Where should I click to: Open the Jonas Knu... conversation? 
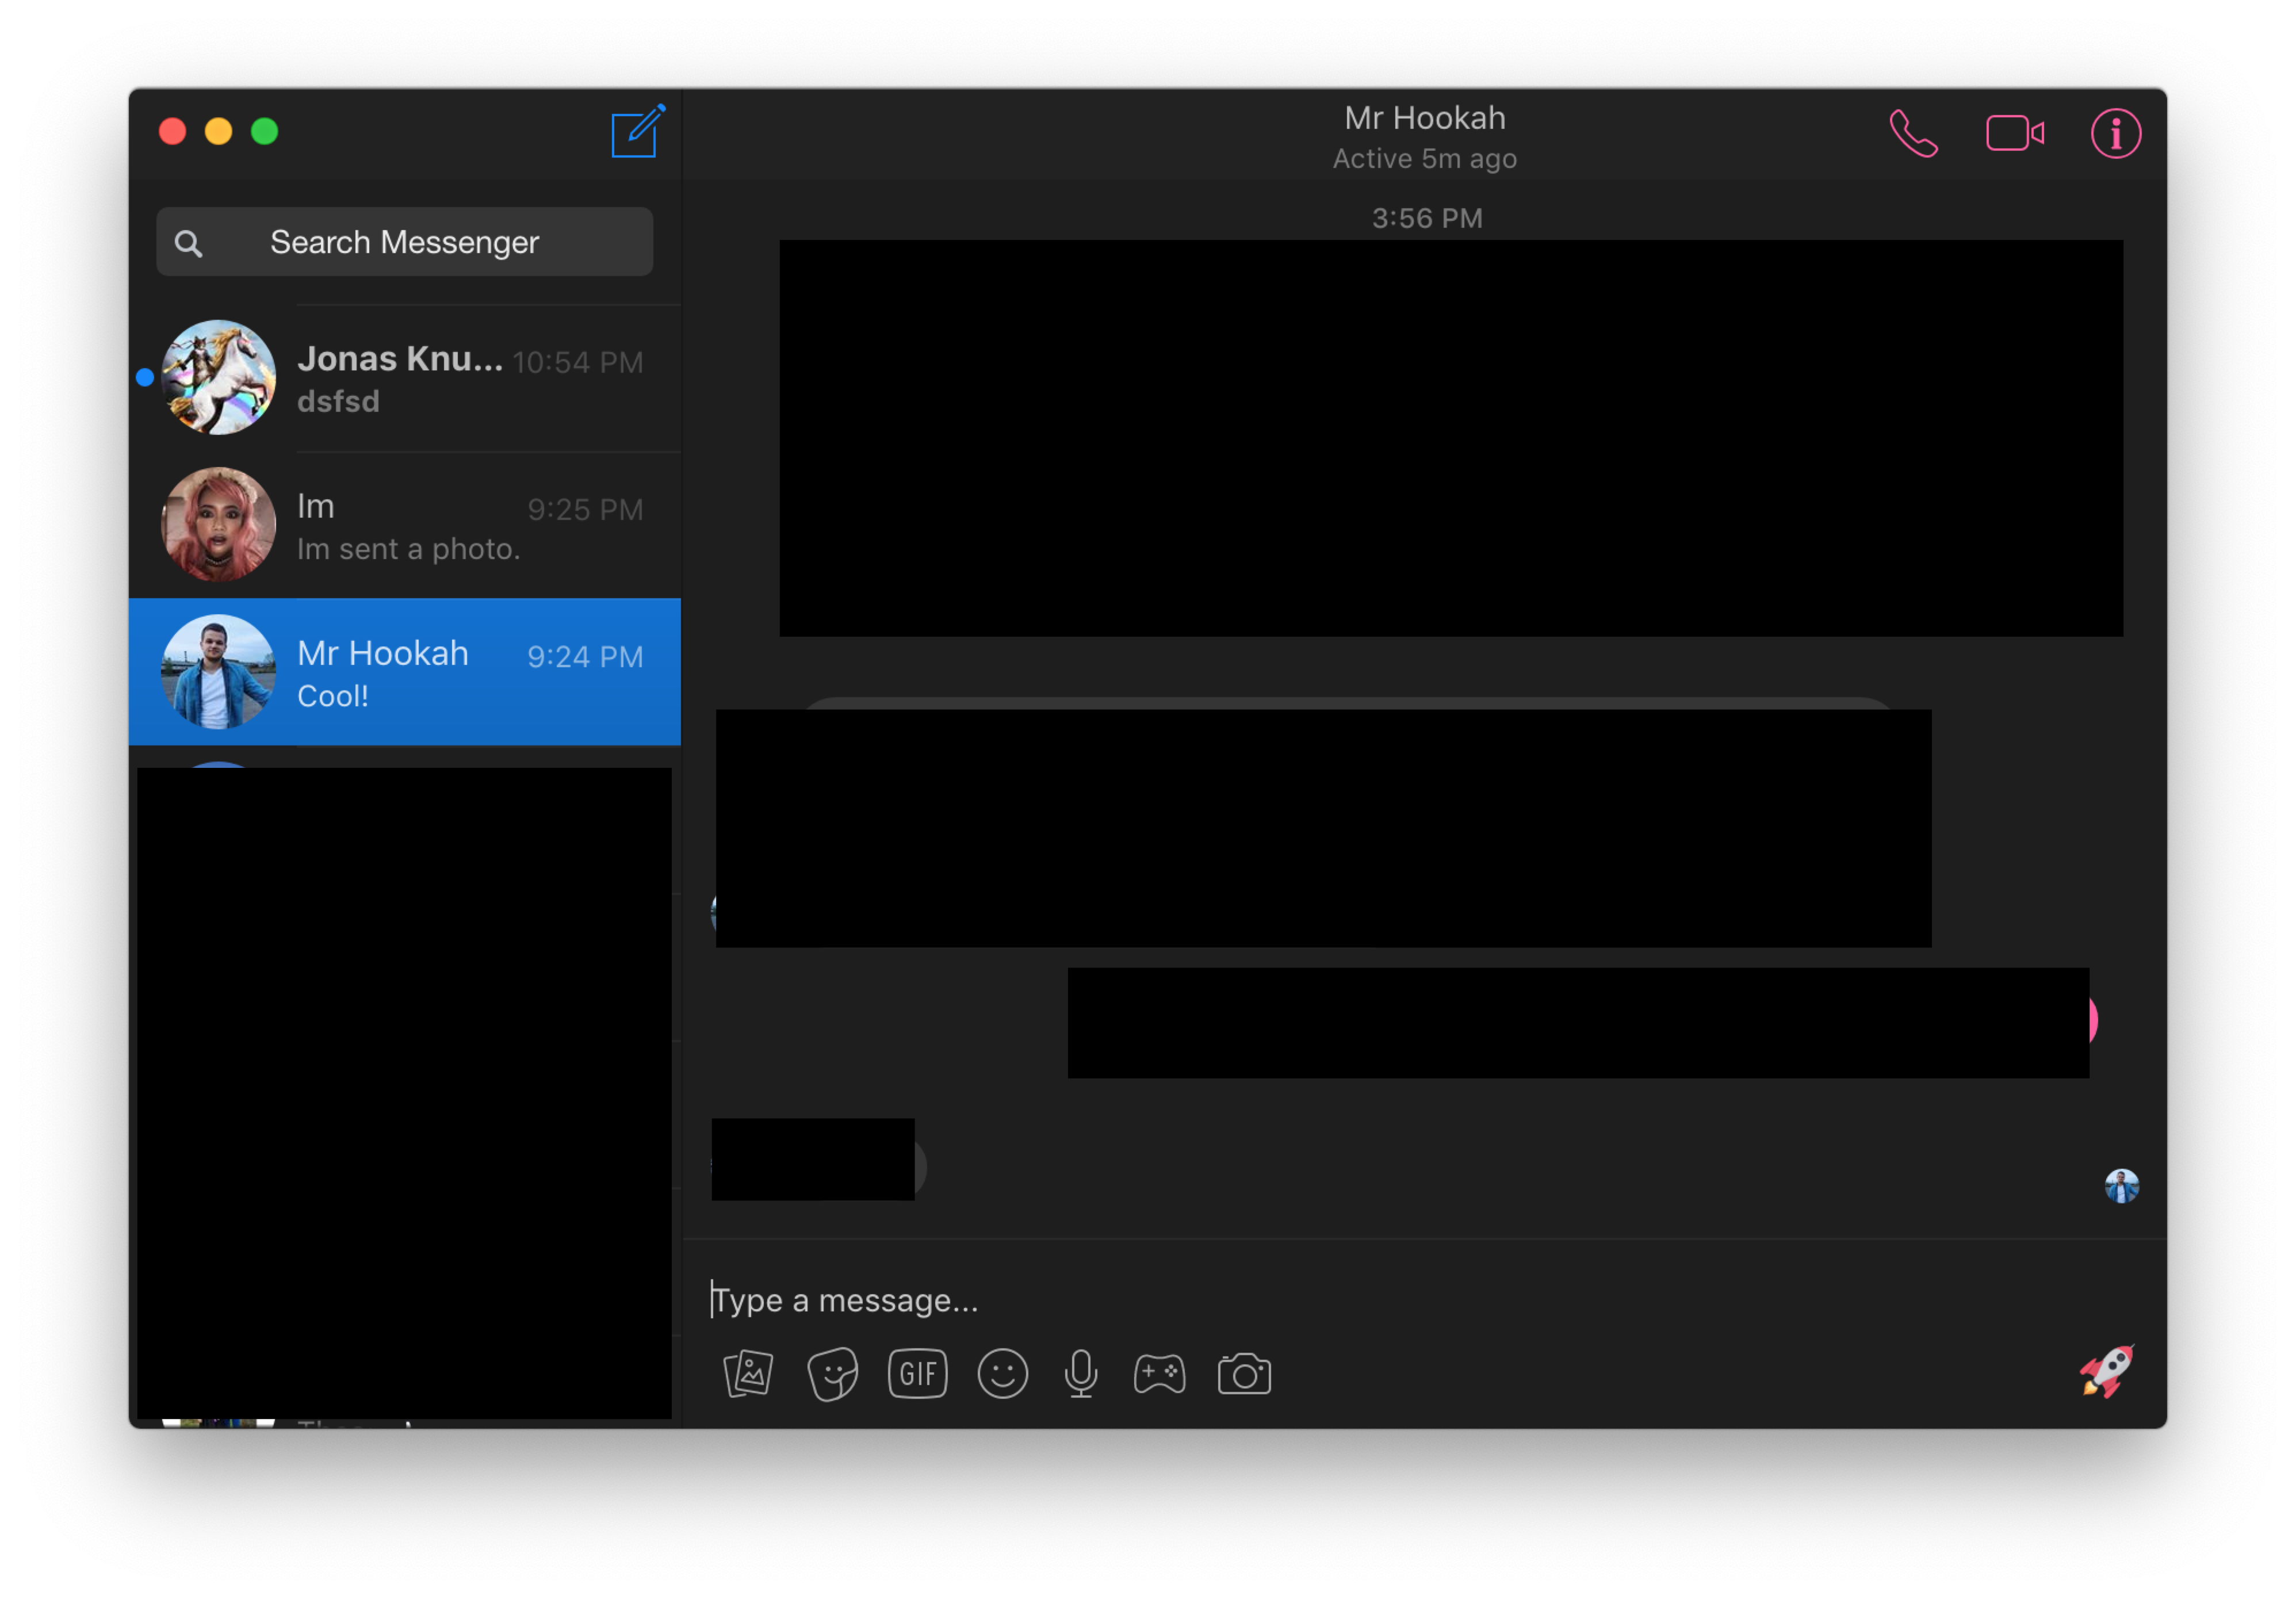405,378
